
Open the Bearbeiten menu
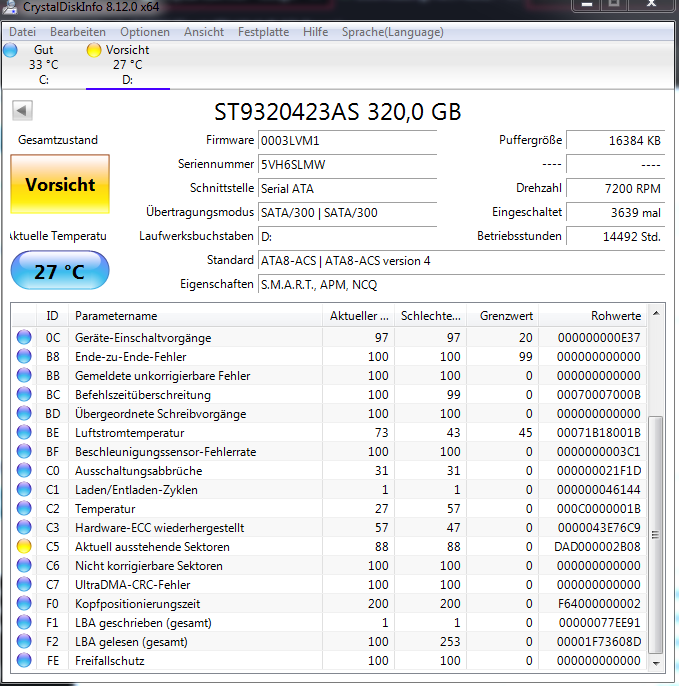point(78,32)
